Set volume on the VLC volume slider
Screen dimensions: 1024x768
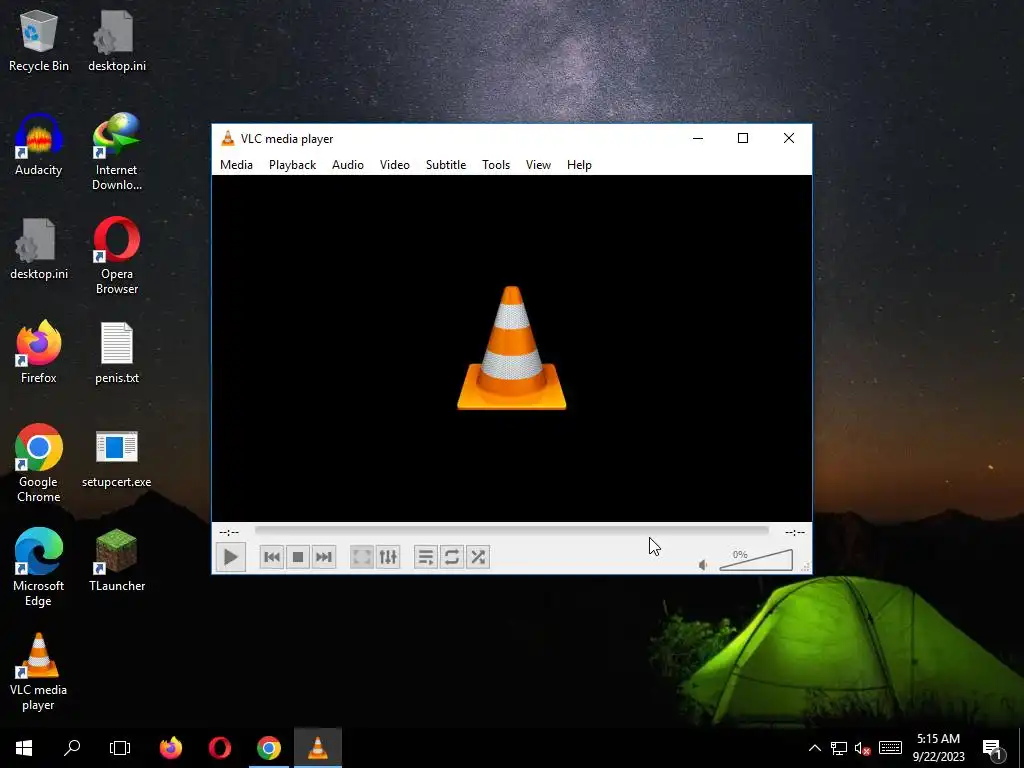click(x=756, y=560)
